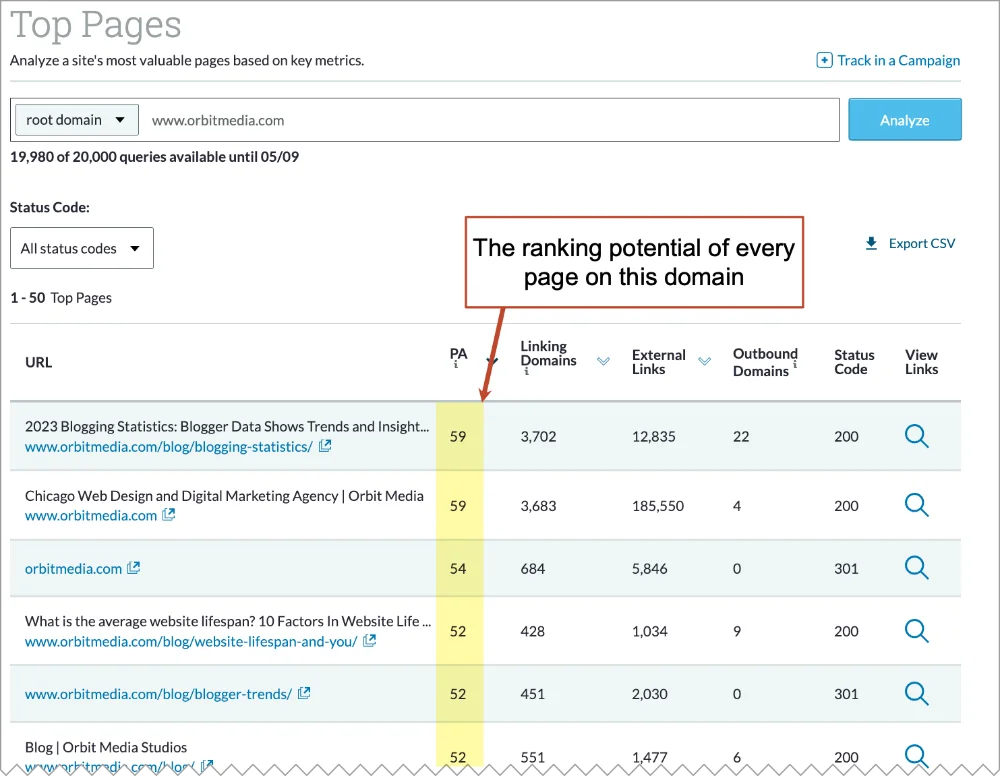Open View Links magnifier for orbitmedia.com 301 row
Screen dimensions: 1000x776
click(x=916, y=567)
